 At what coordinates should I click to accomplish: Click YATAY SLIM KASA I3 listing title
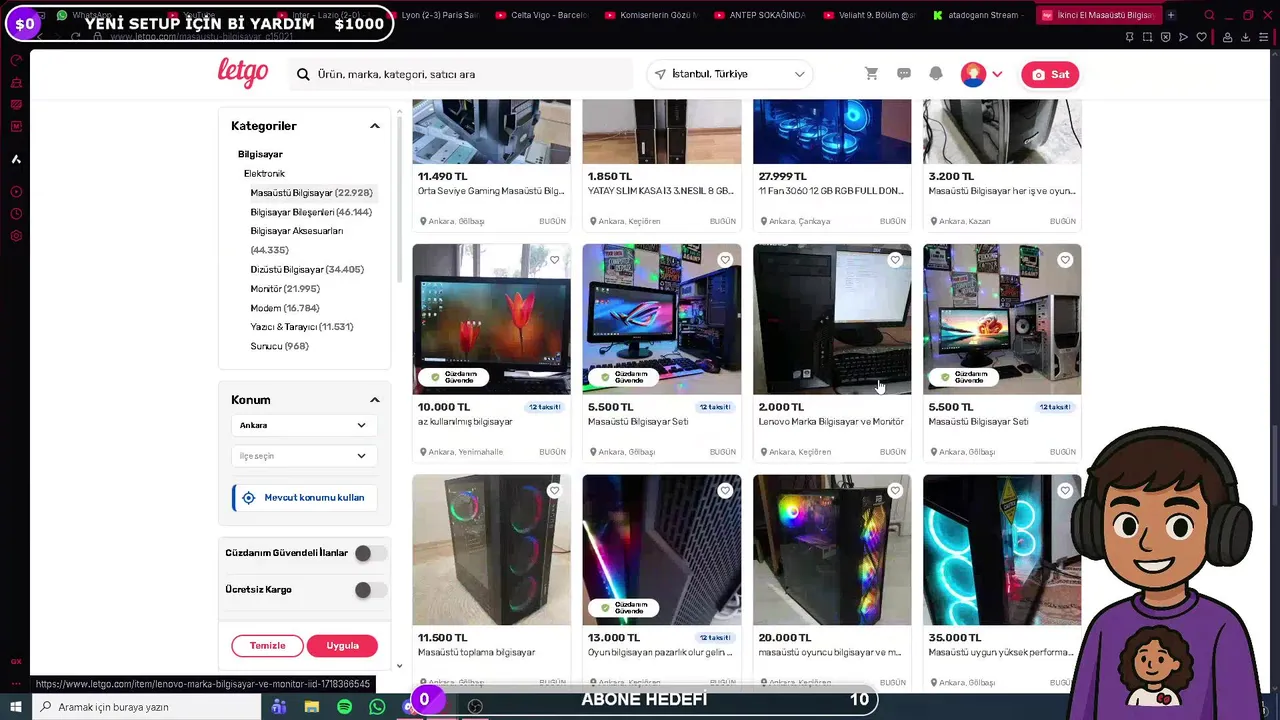(x=661, y=190)
